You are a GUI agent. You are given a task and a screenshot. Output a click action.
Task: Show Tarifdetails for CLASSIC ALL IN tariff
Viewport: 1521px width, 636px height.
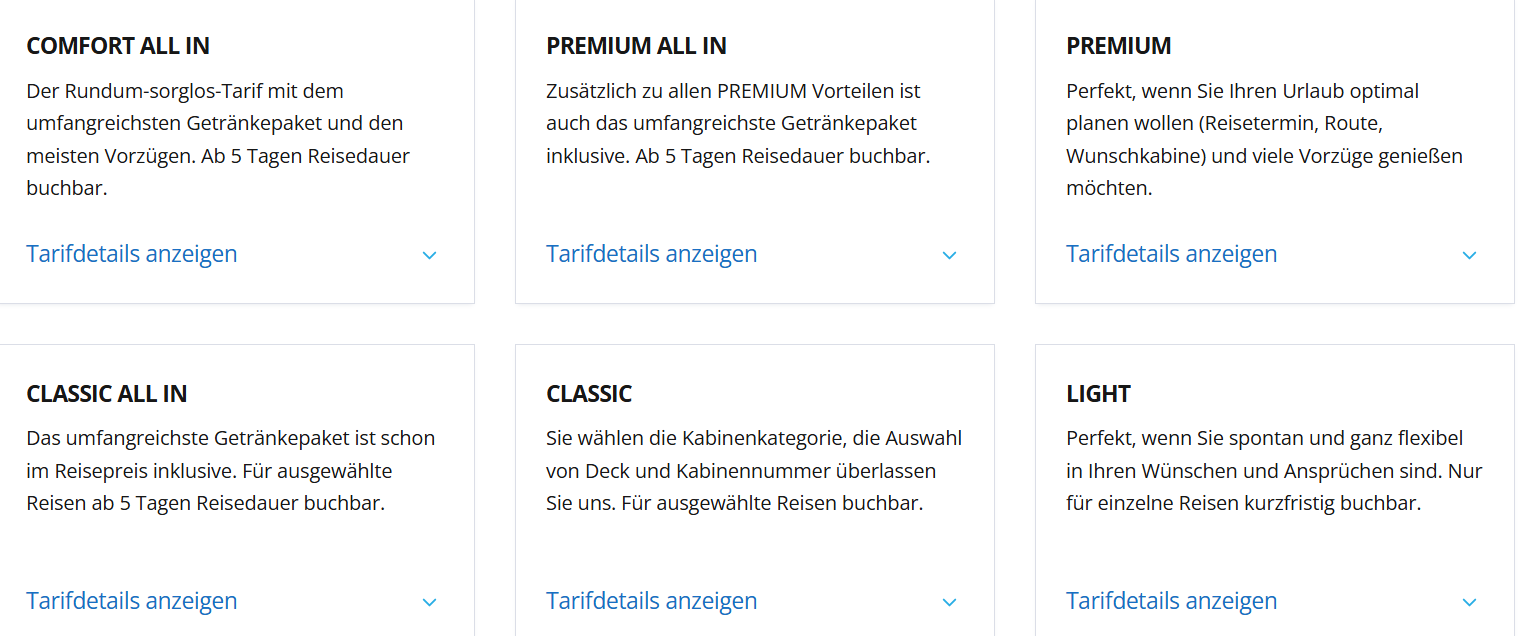tap(132, 601)
